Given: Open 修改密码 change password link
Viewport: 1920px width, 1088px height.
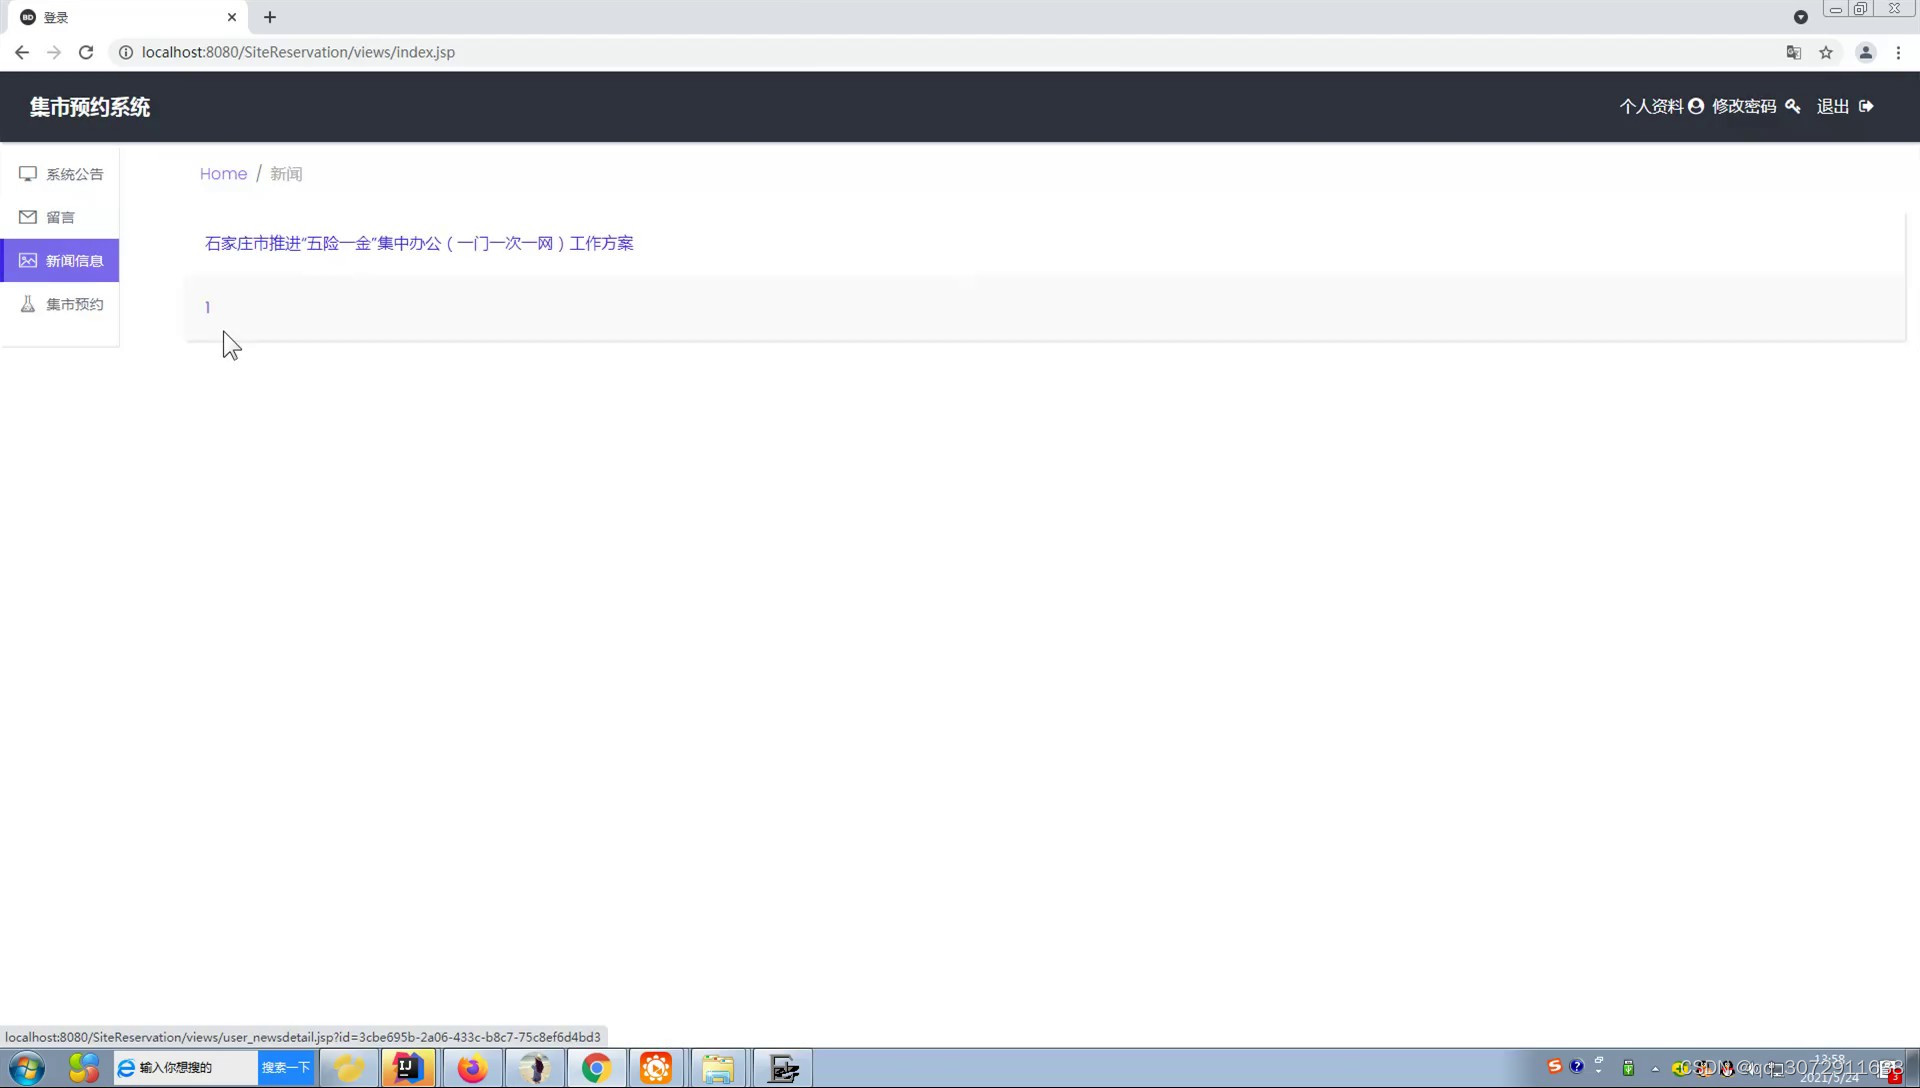Looking at the screenshot, I should click(x=1744, y=106).
